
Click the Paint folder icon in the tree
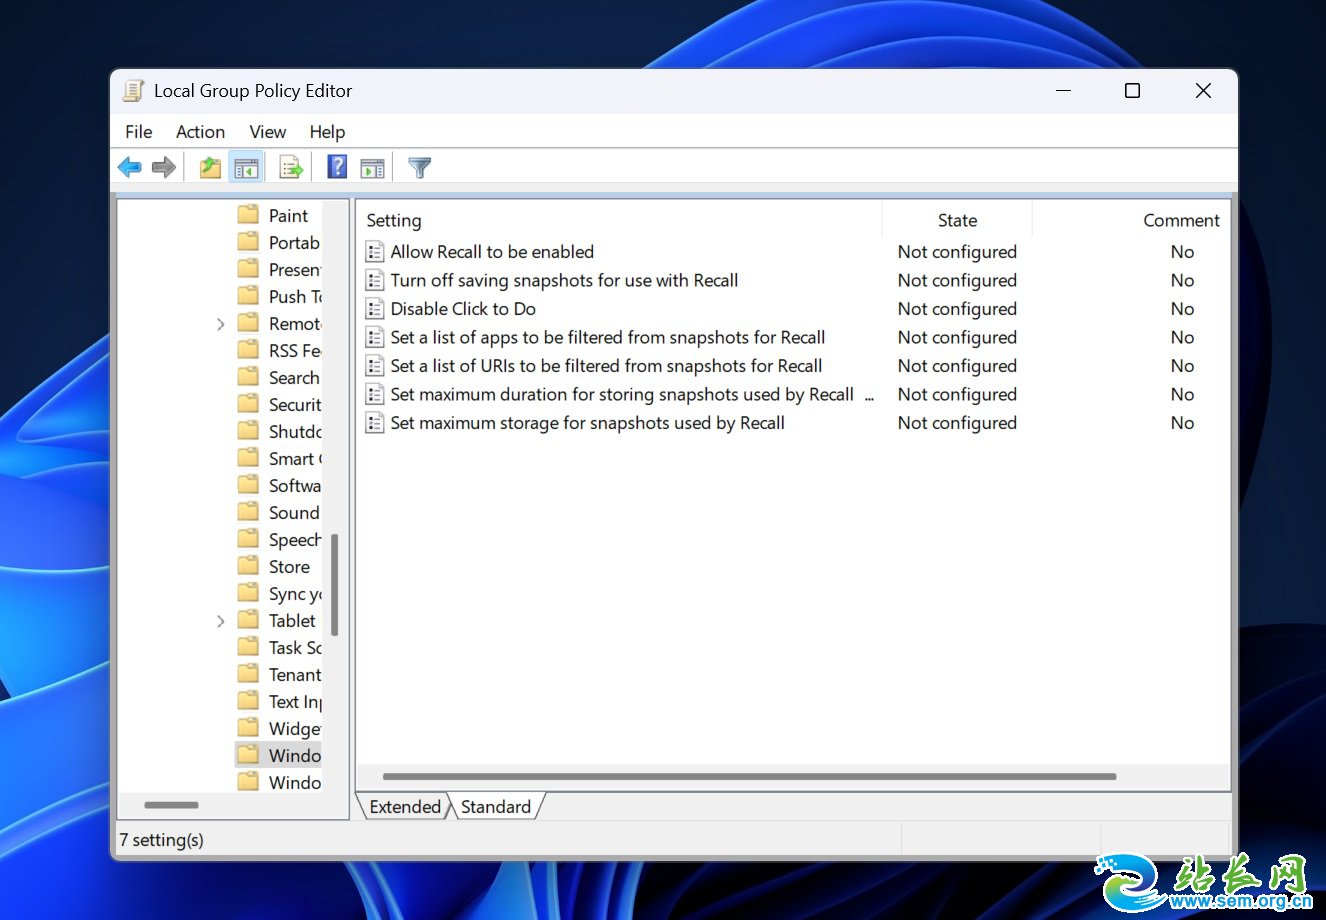(247, 214)
